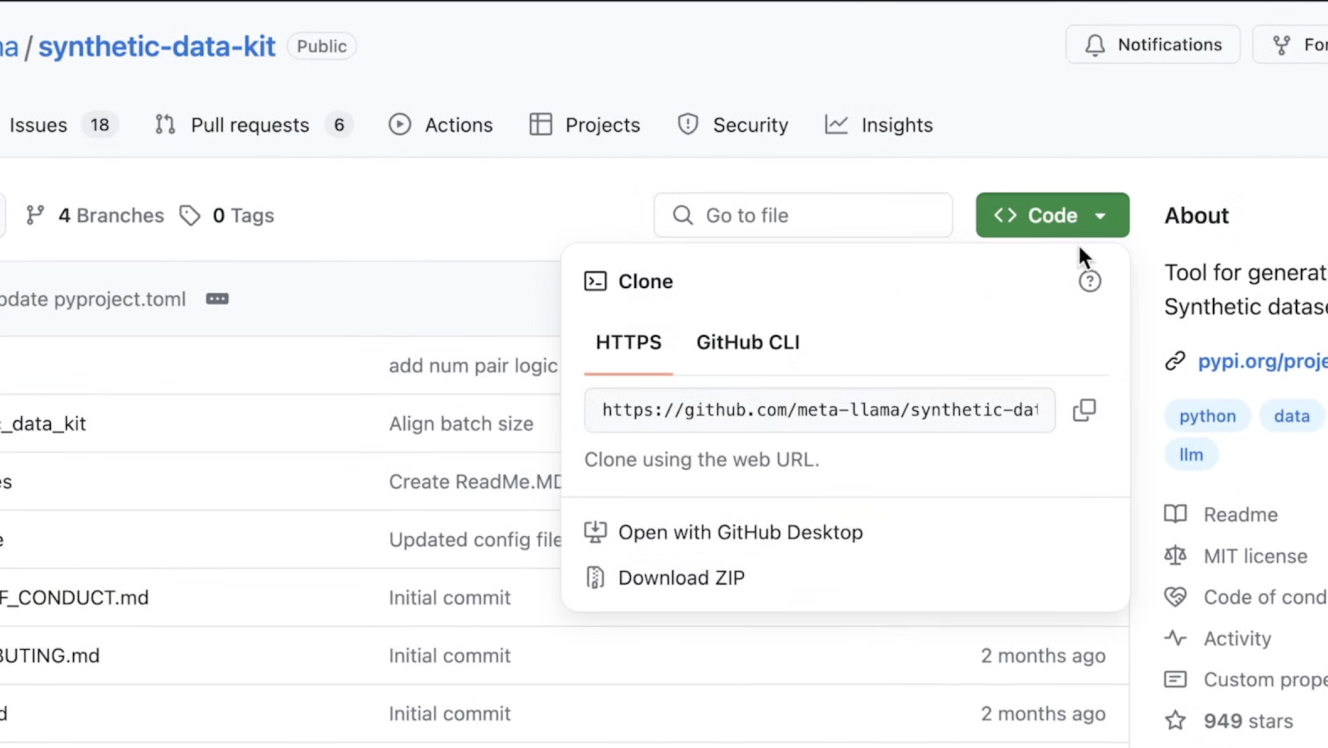The image size is (1328, 748).
Task: Open the 'add num pair logic' commit message
Action: 473,366
